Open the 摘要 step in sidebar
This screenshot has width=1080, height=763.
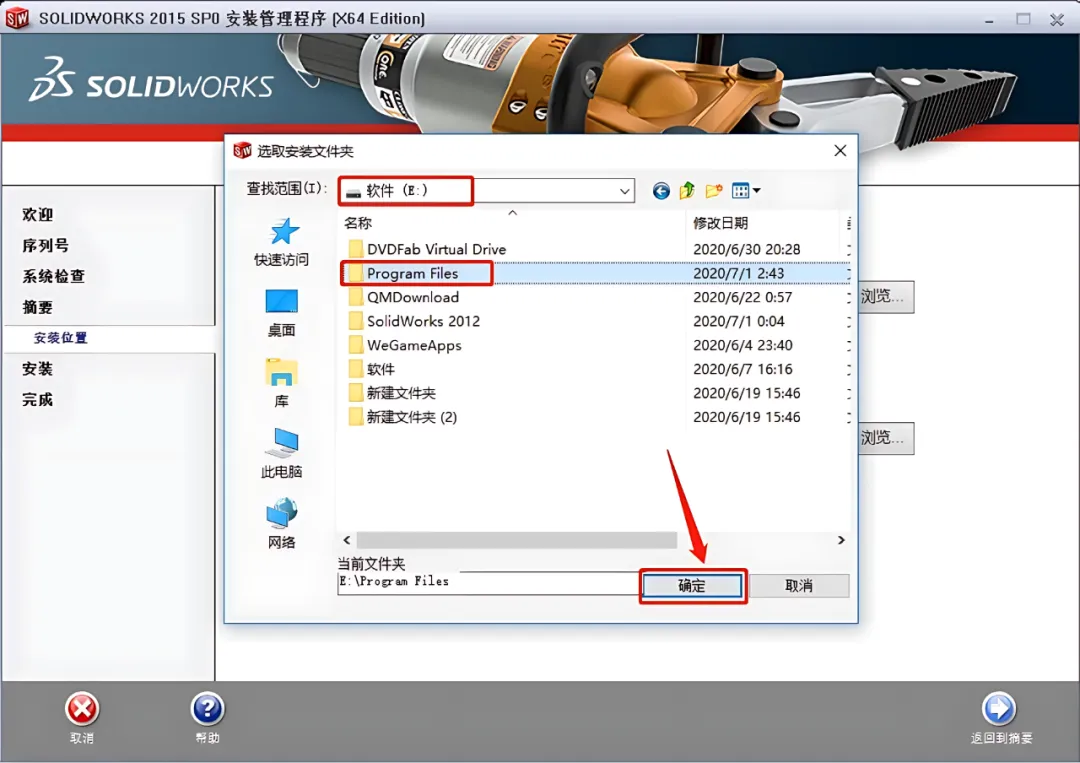[38, 308]
